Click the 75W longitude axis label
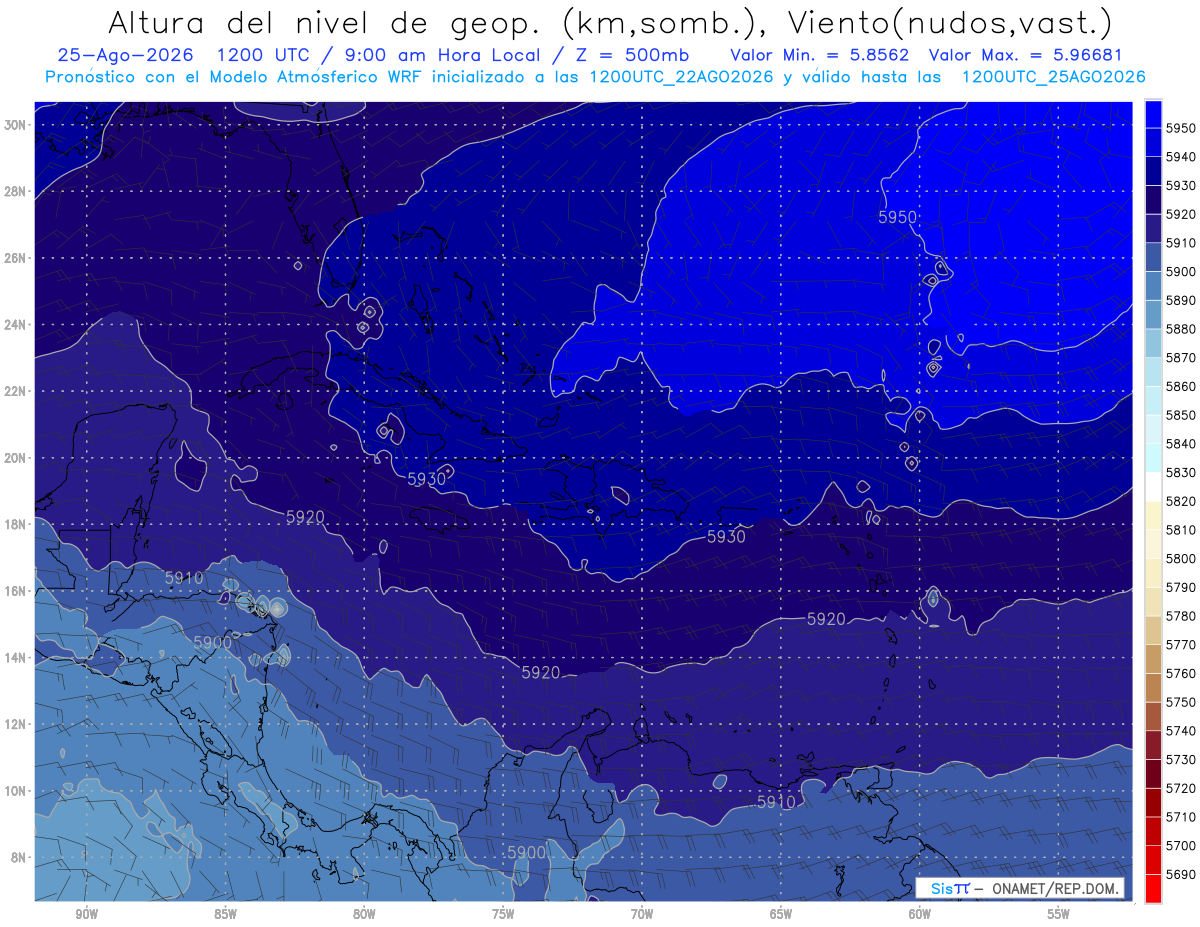The image size is (1200, 927). coord(503,914)
